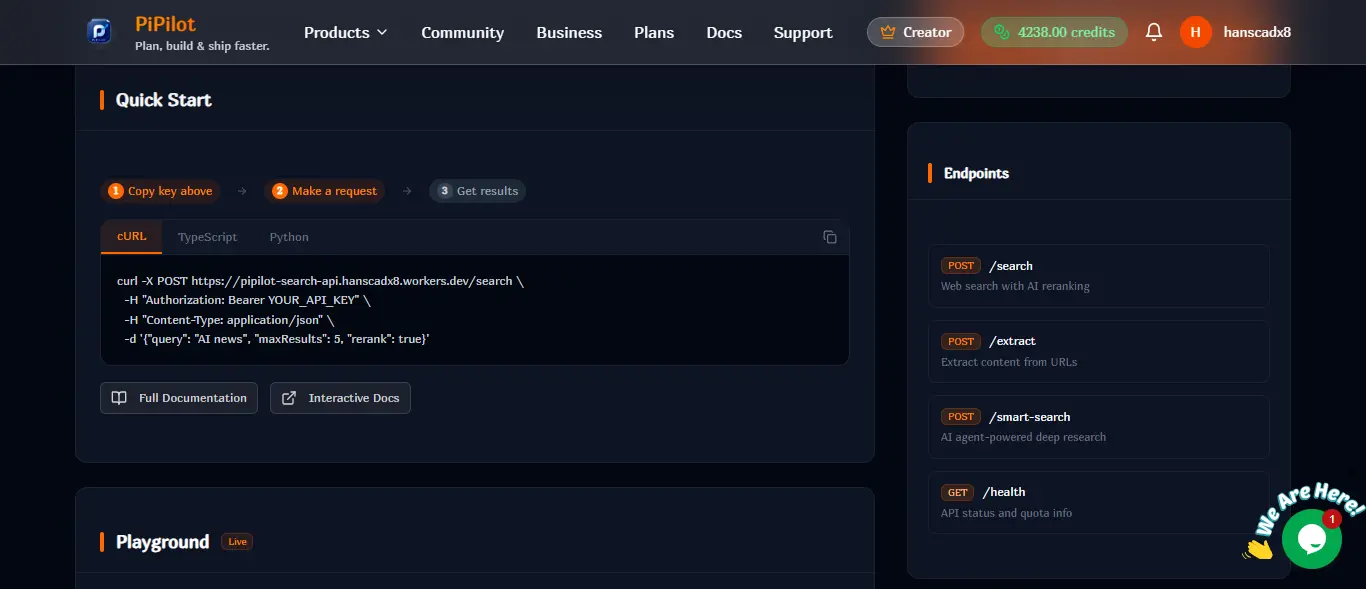Open the POST /smart-search endpoint
This screenshot has width=1366, height=589.
(x=1098, y=426)
